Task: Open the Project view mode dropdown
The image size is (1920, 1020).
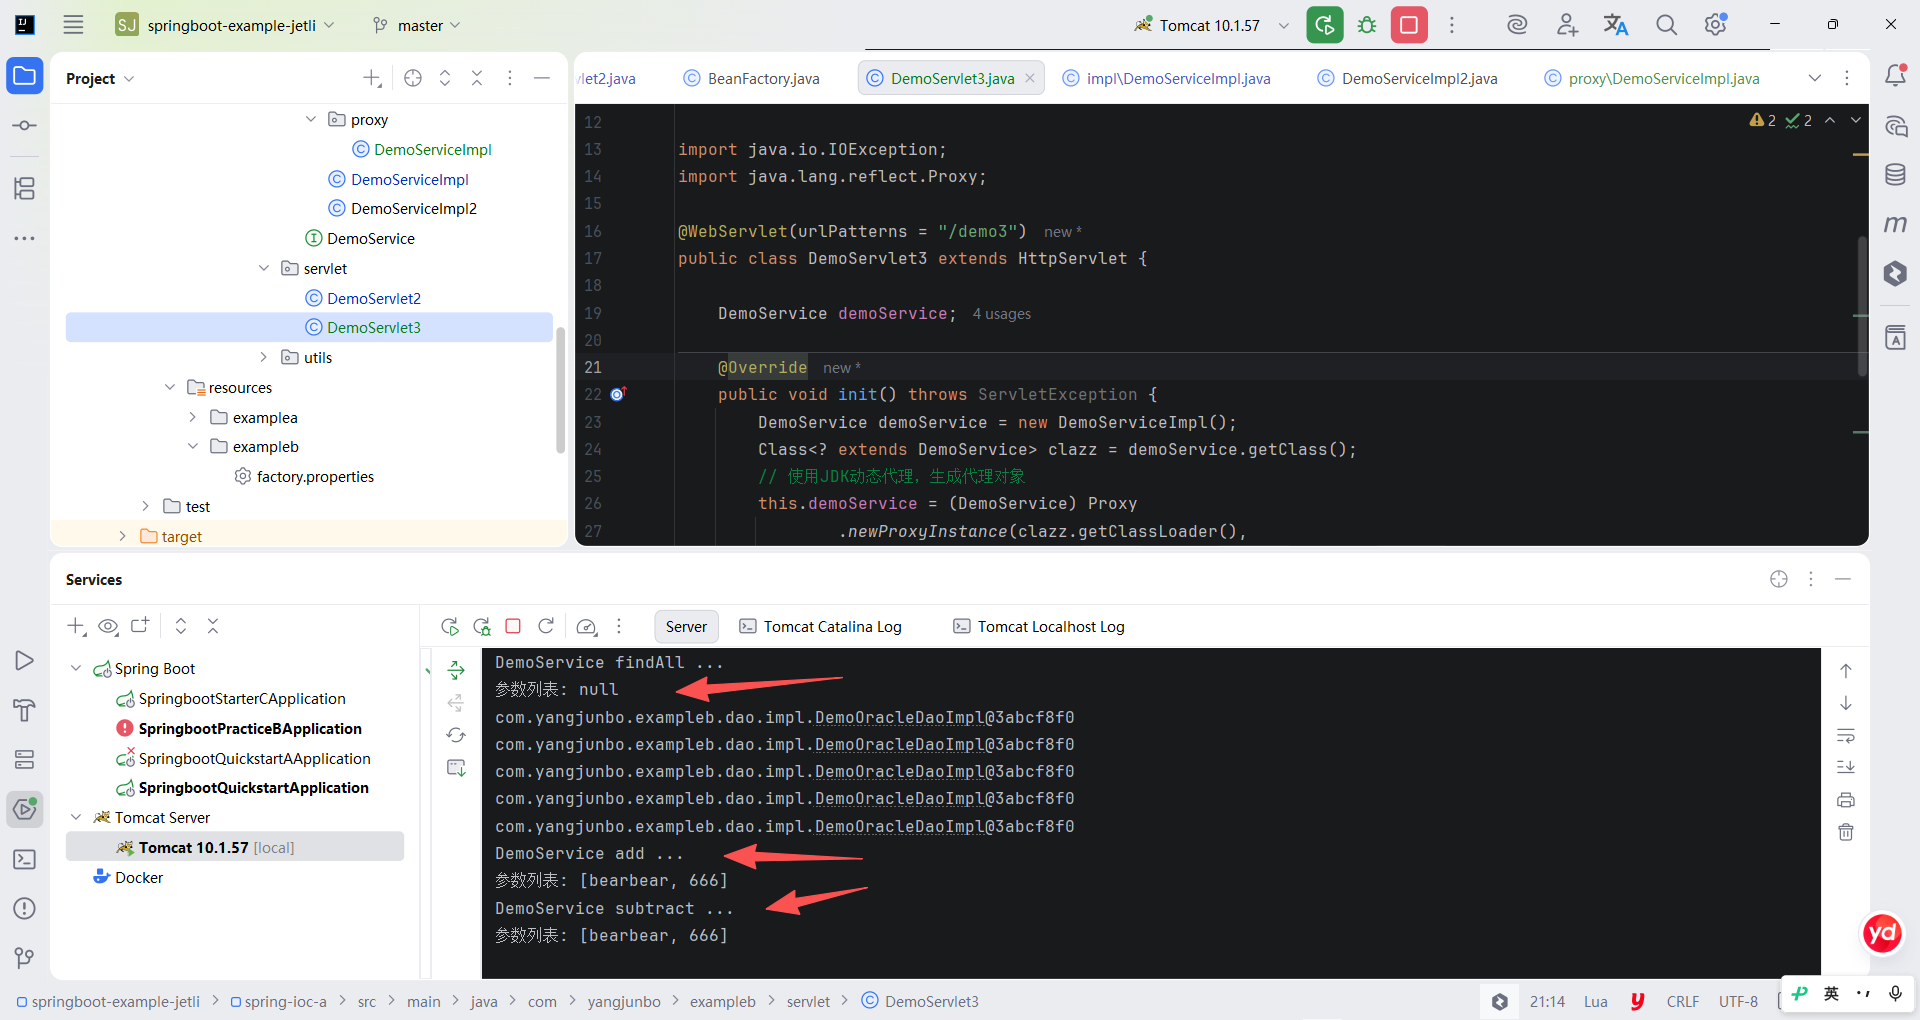Action: tap(100, 78)
